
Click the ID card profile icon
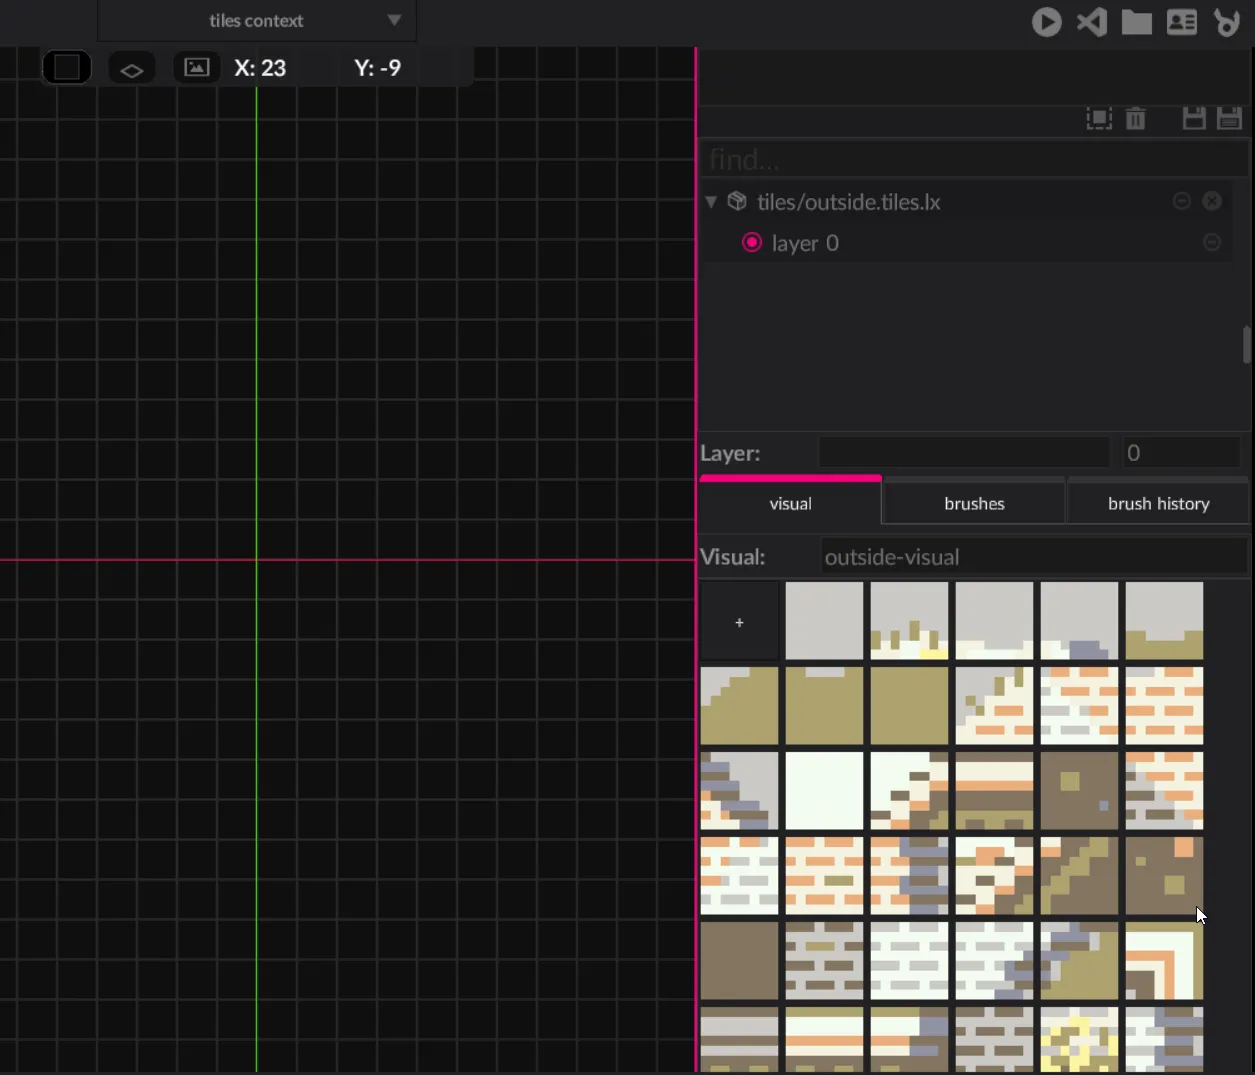click(x=1181, y=22)
